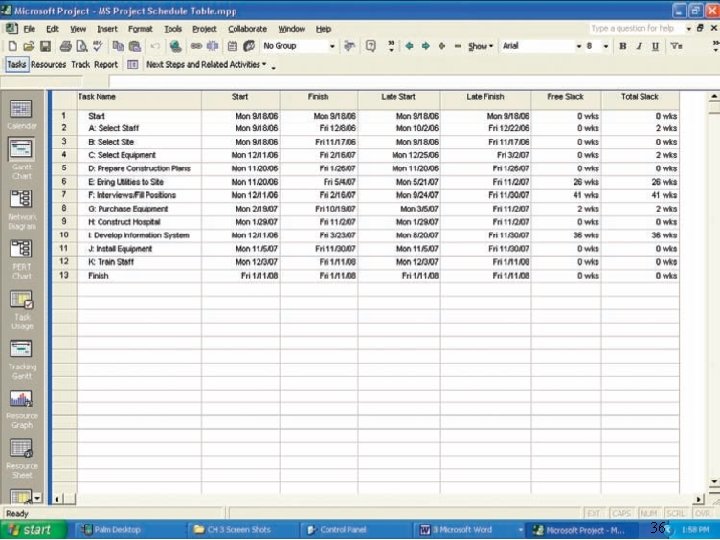Copy selected cells icon
The height and width of the screenshot is (540, 720).
(x=118, y=46)
